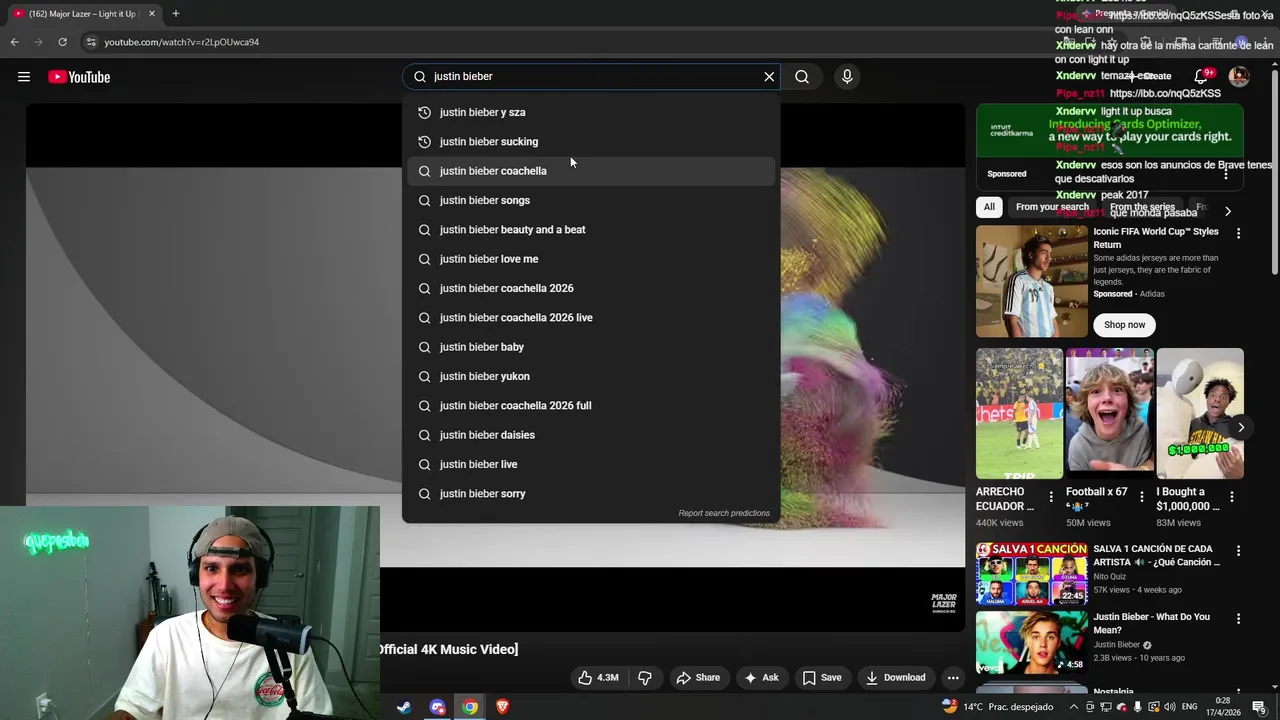Open Windows notification center icon
Viewport: 1280px width, 720px height.
pos(1260,707)
